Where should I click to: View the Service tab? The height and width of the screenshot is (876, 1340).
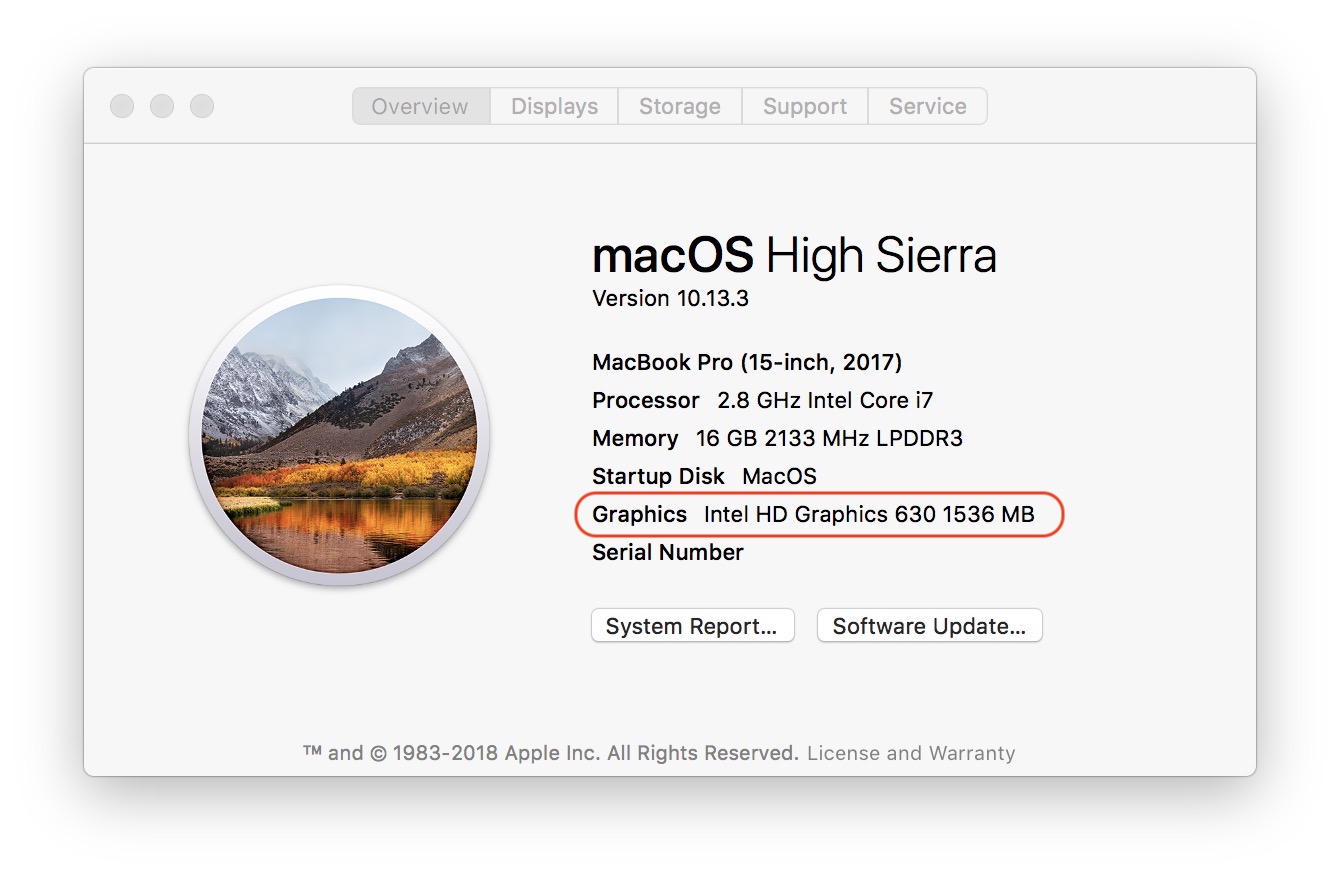coord(926,105)
